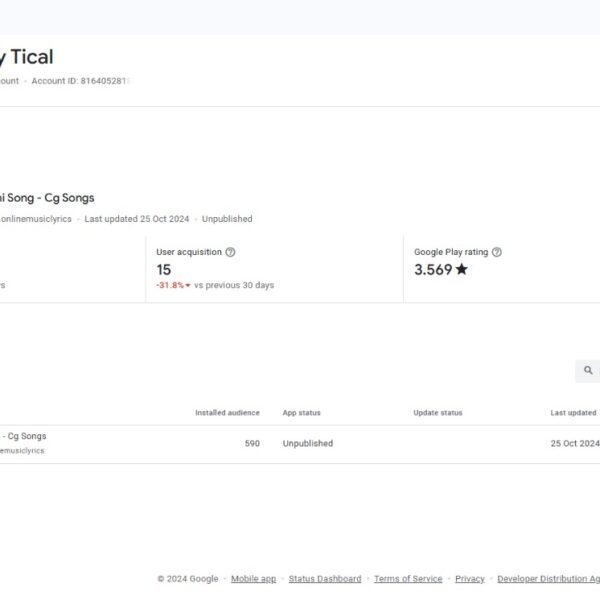Click the onlinemusiclyrics package name in card
The height and width of the screenshot is (600, 600).
pyautogui.click(x=36, y=219)
